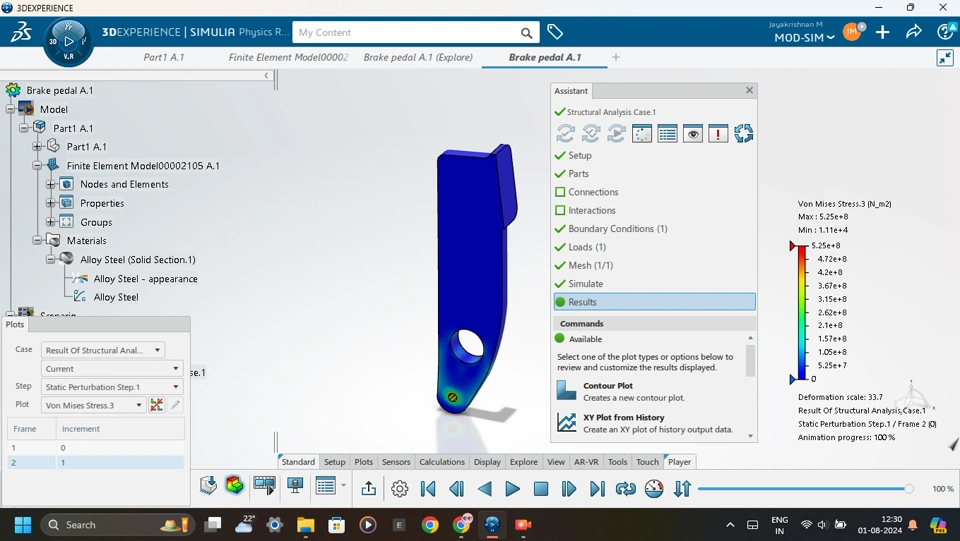Viewport: 960px width, 541px height.
Task: Open the Case dropdown in Plots
Action: pyautogui.click(x=103, y=350)
